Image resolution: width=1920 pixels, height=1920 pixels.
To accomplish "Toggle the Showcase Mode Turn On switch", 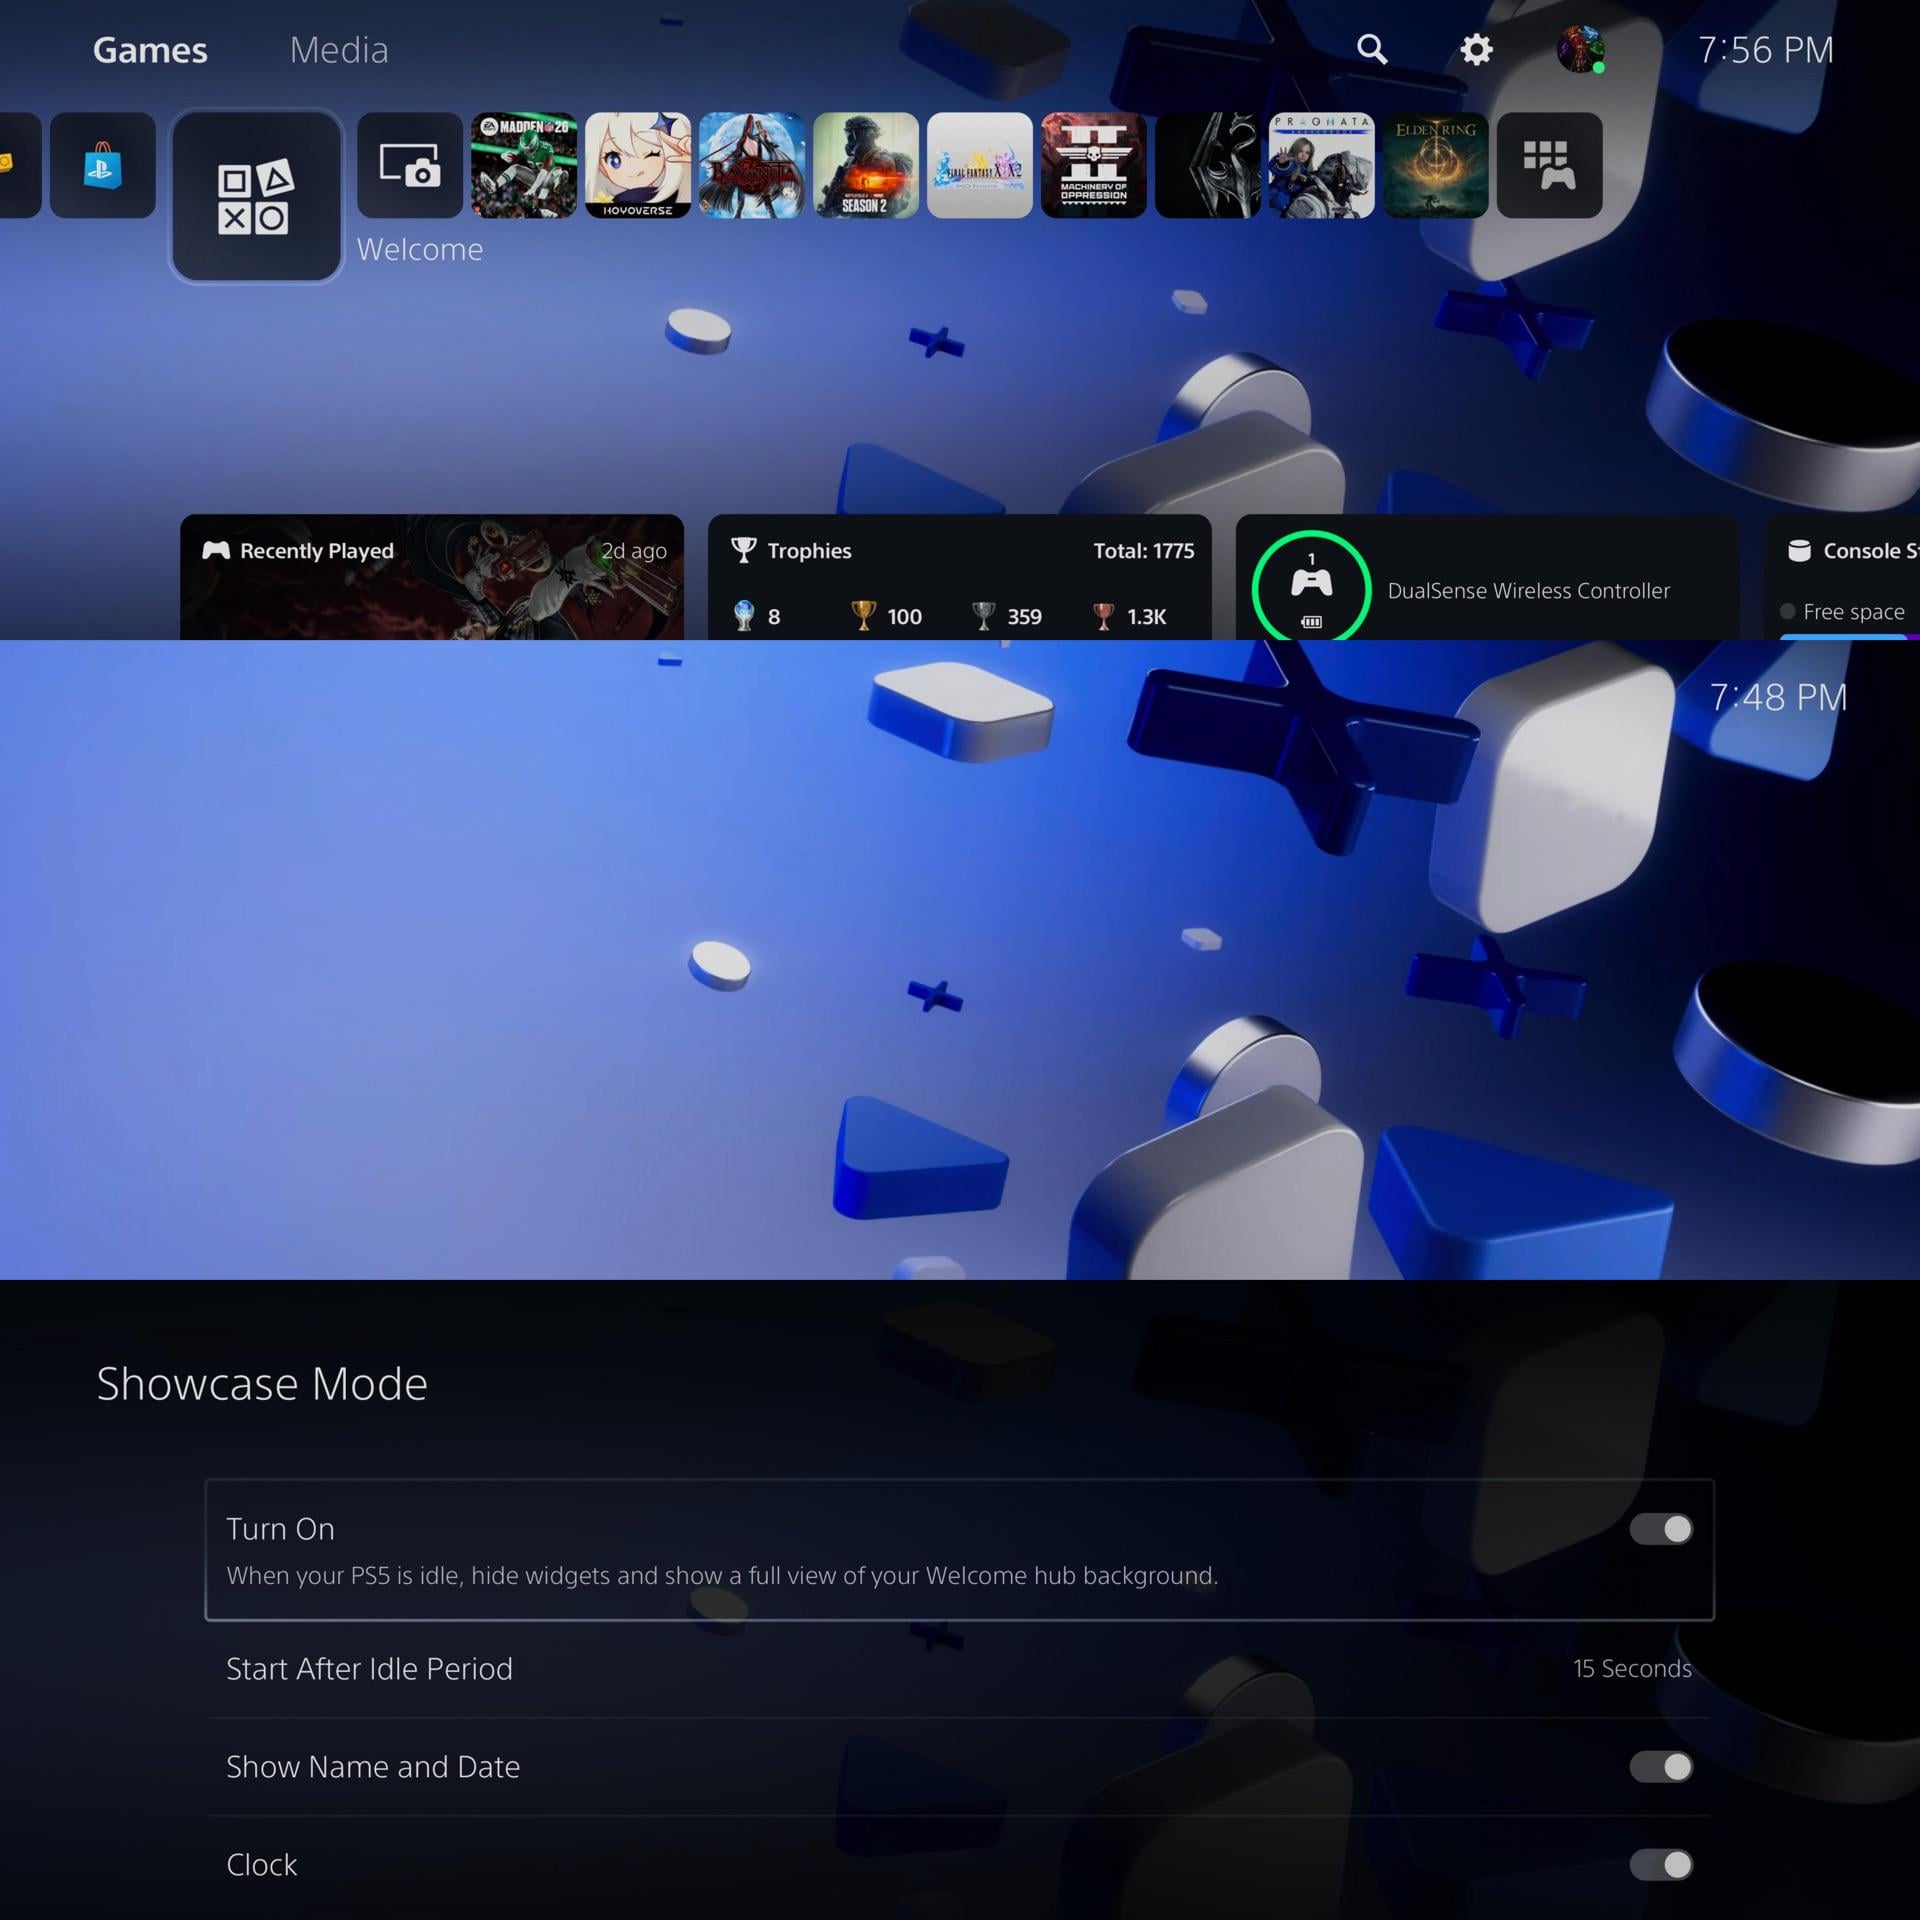I will [1660, 1528].
